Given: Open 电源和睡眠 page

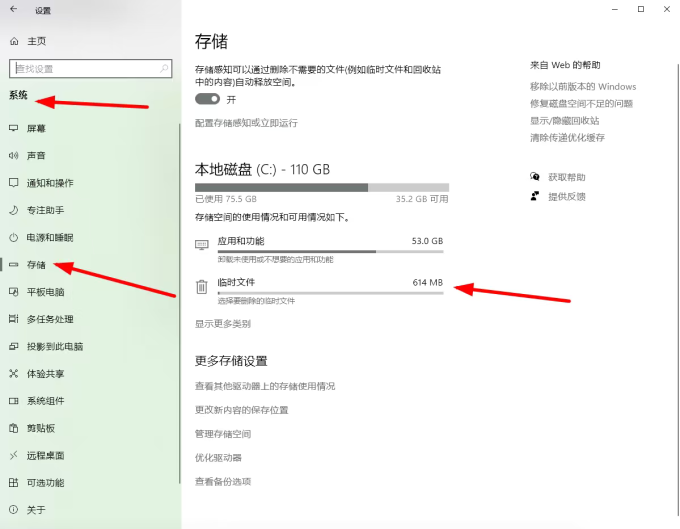Looking at the screenshot, I should point(50,237).
